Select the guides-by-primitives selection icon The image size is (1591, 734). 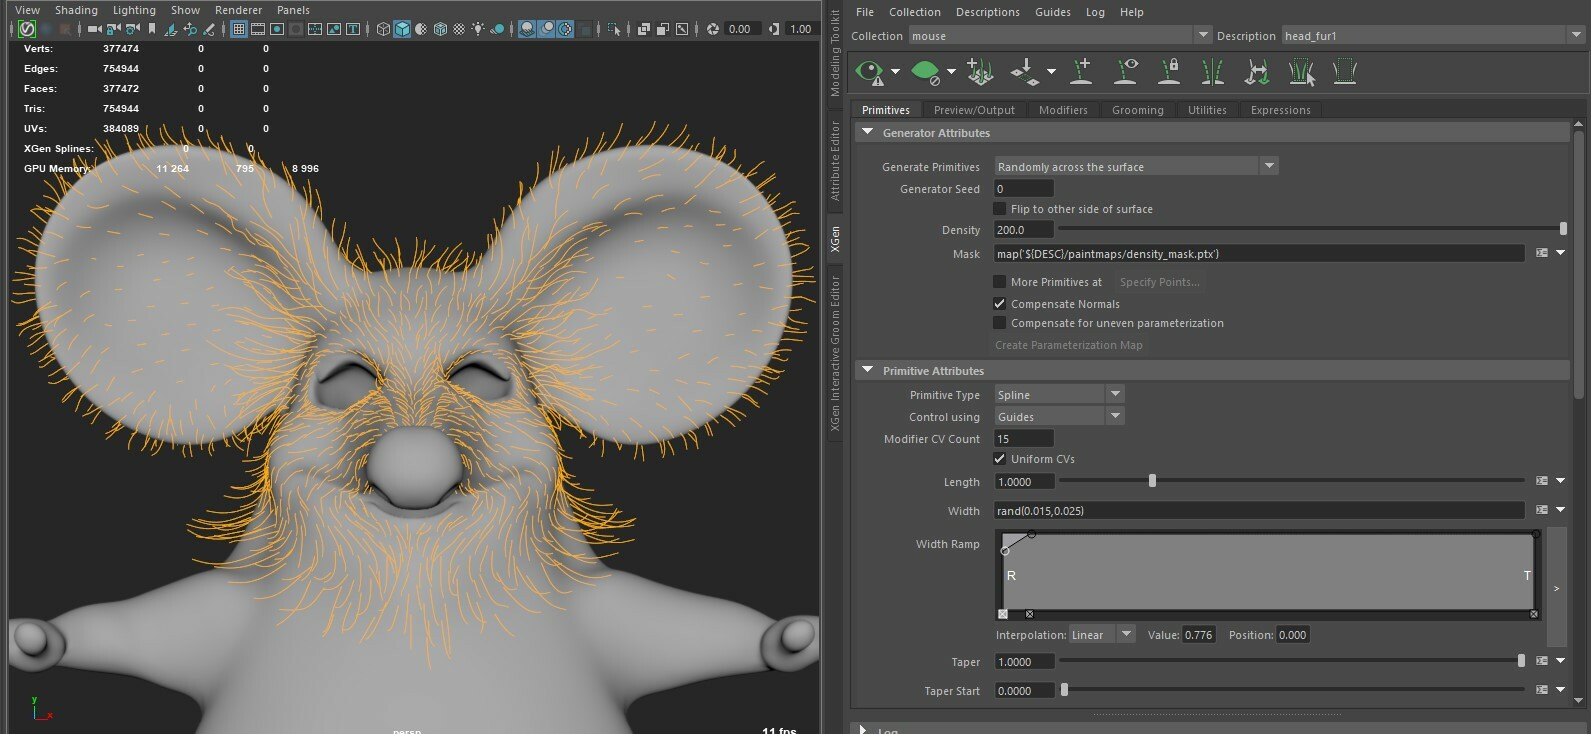(1301, 71)
